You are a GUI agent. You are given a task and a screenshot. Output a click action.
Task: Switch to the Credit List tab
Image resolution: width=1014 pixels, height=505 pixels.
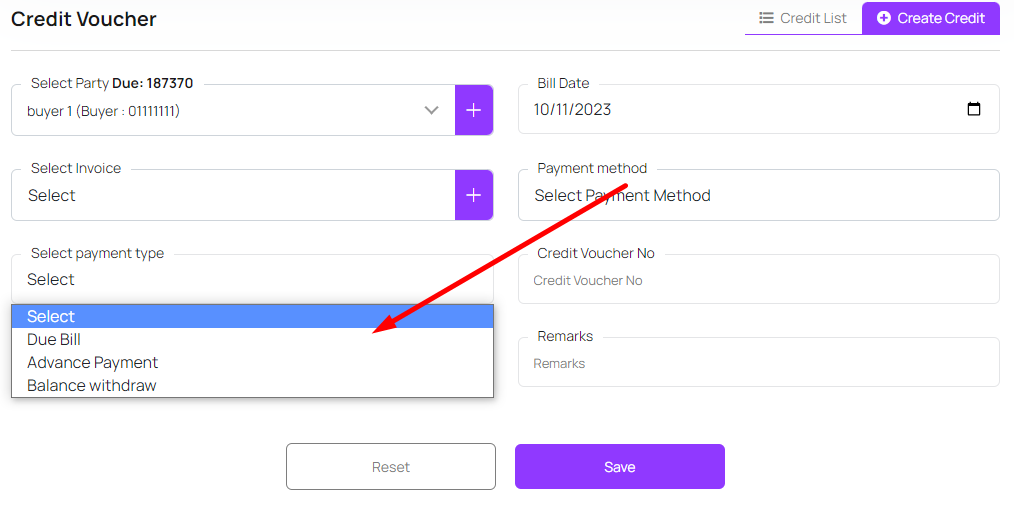pyautogui.click(x=803, y=18)
